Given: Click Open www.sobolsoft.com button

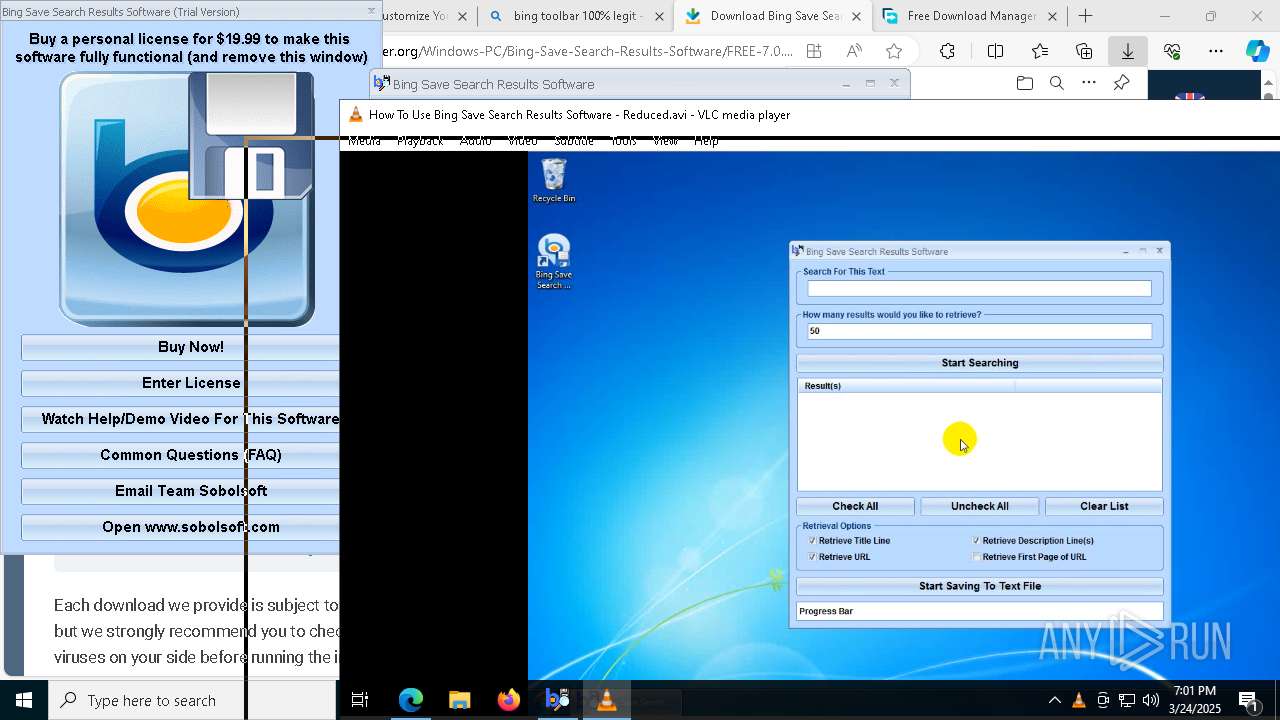Looking at the screenshot, I should (180, 527).
